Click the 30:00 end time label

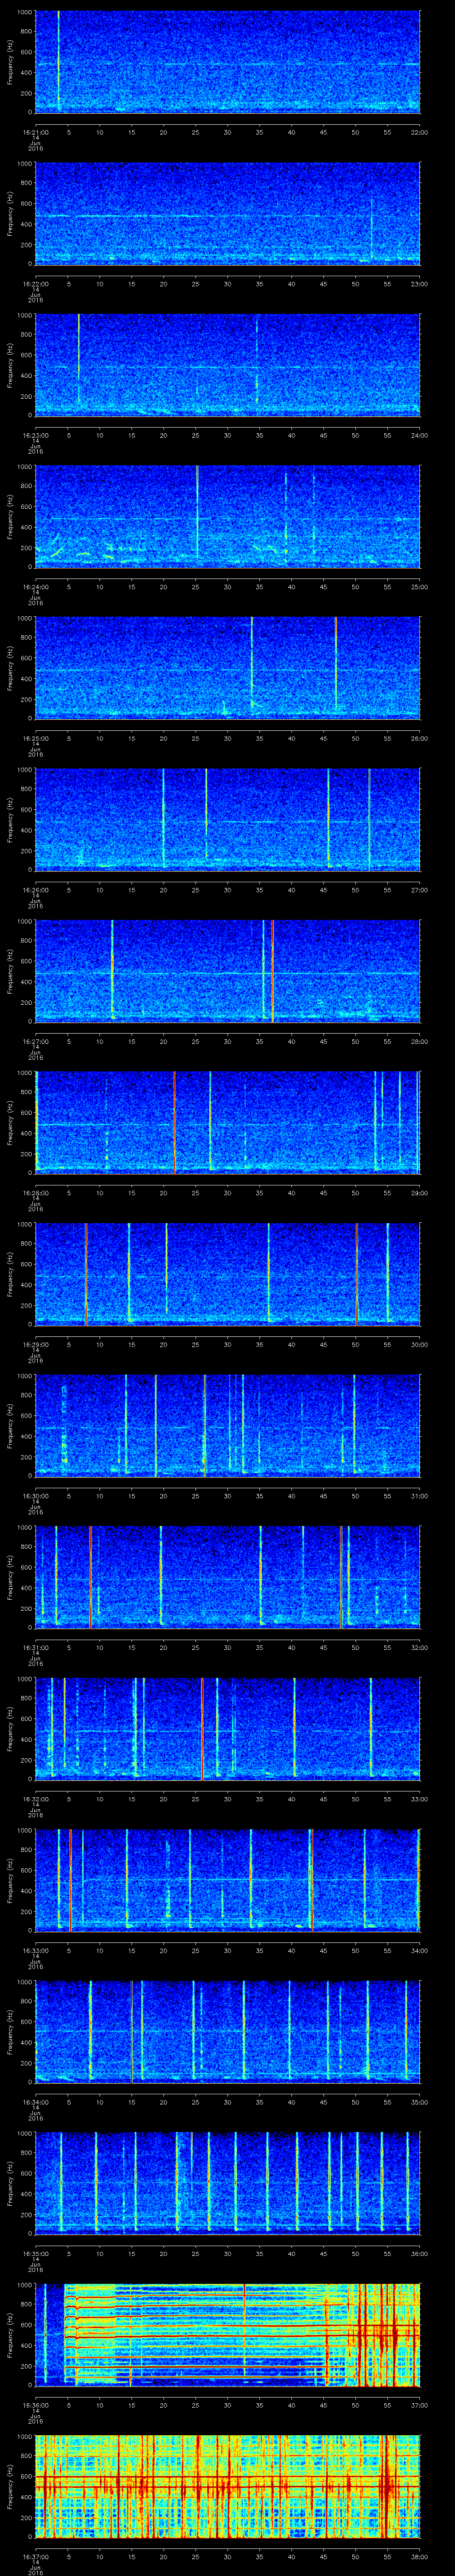419,1344
